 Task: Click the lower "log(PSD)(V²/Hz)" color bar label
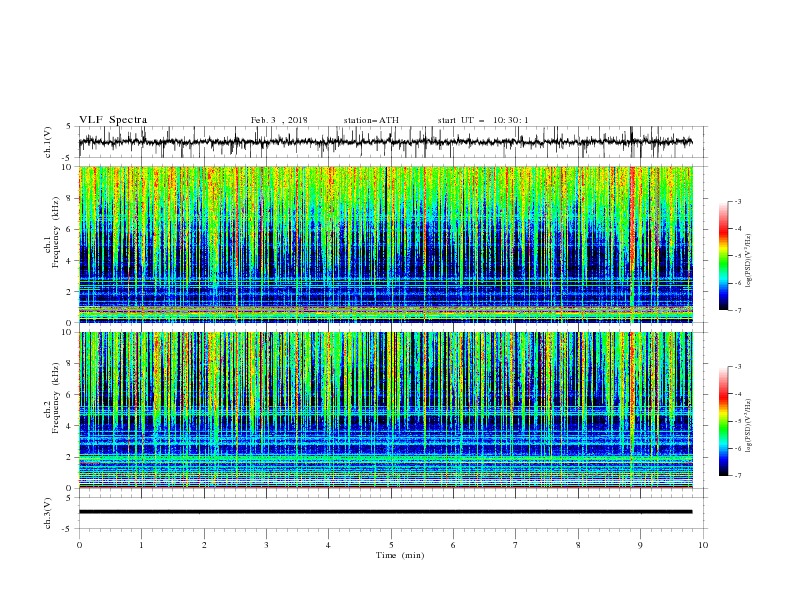pos(749,425)
